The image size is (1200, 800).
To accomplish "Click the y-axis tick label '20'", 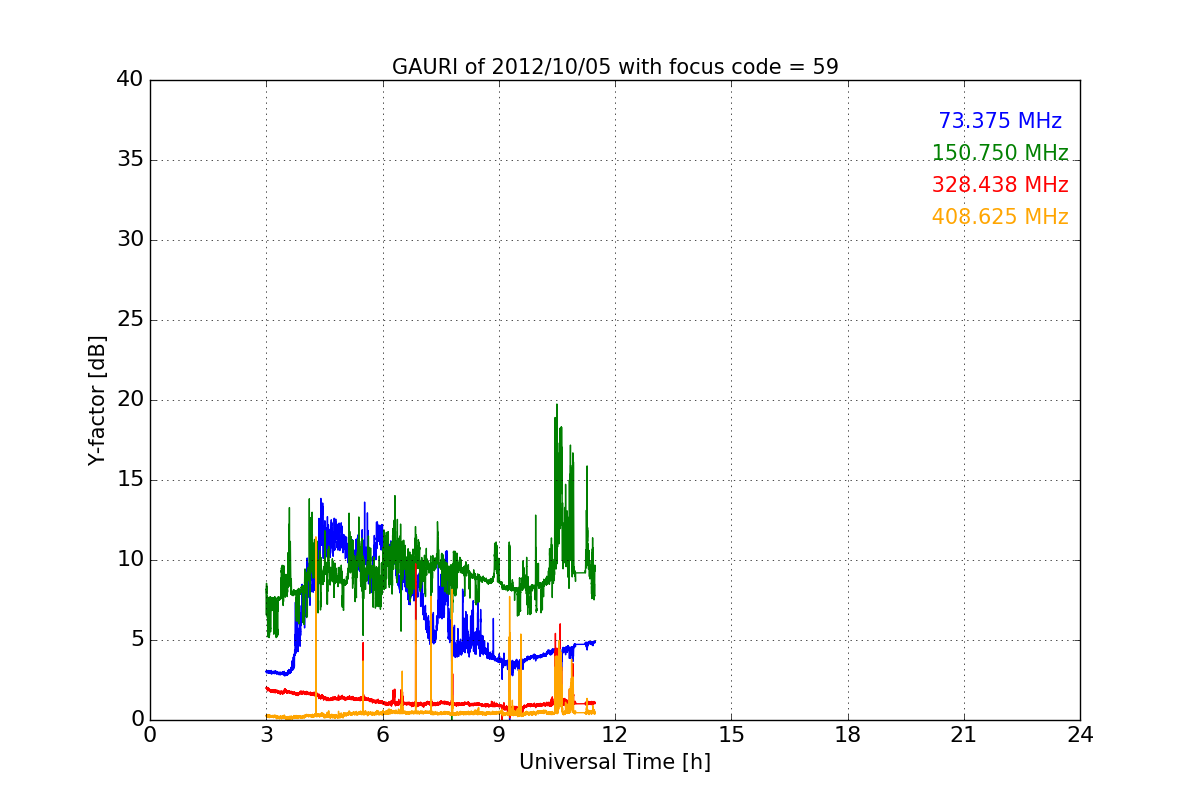I will pyautogui.click(x=129, y=400).
